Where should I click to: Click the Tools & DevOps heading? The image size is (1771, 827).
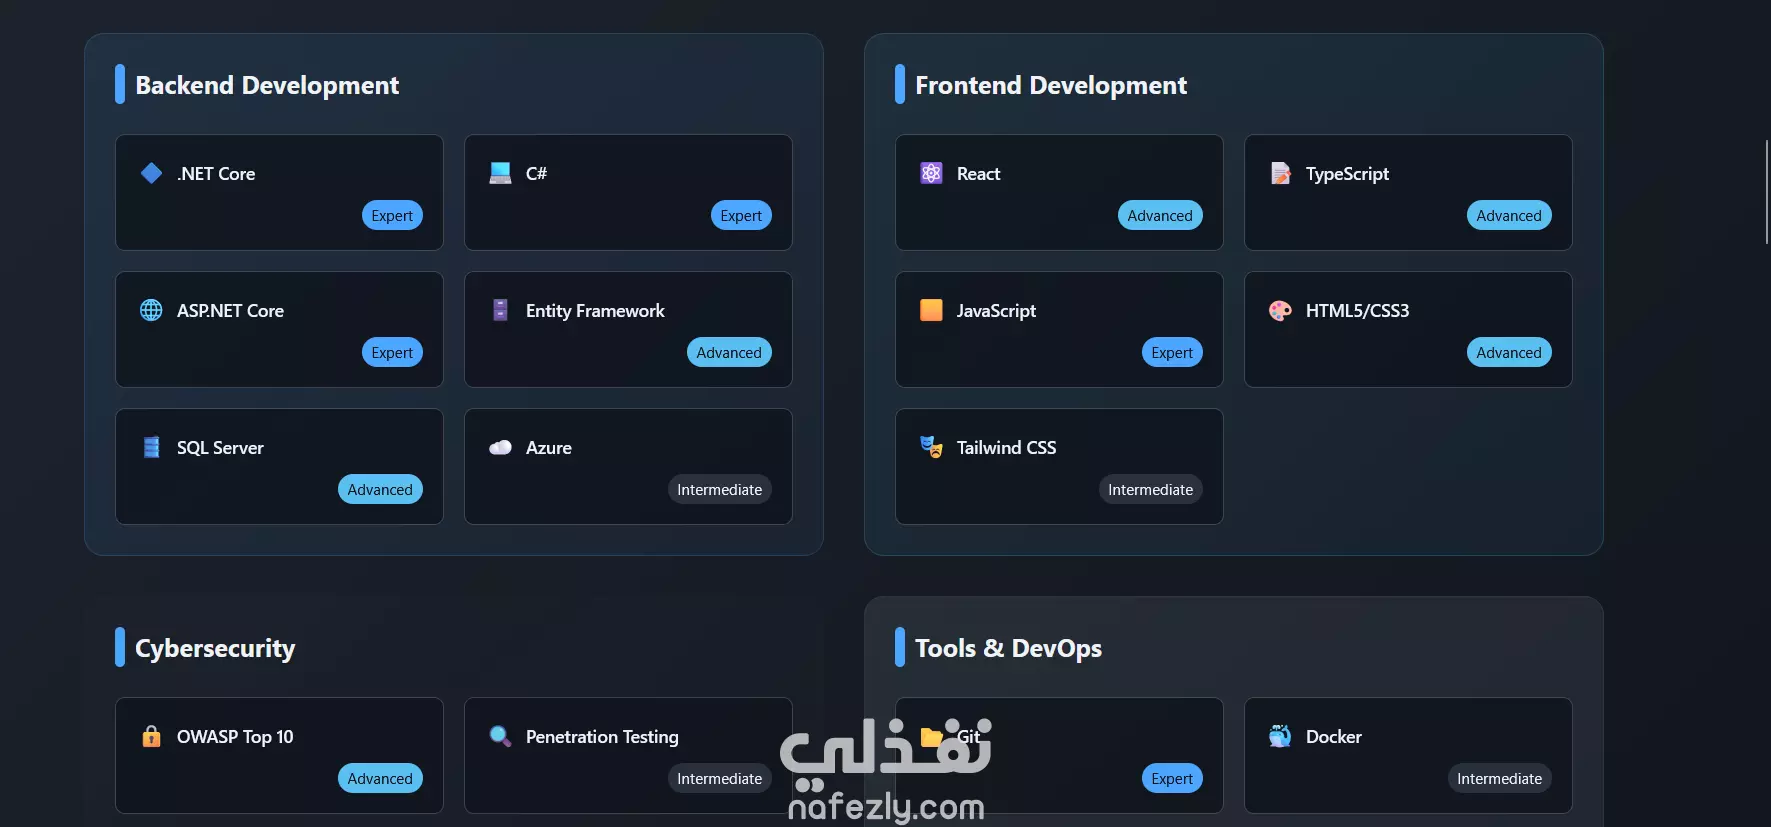(1008, 648)
